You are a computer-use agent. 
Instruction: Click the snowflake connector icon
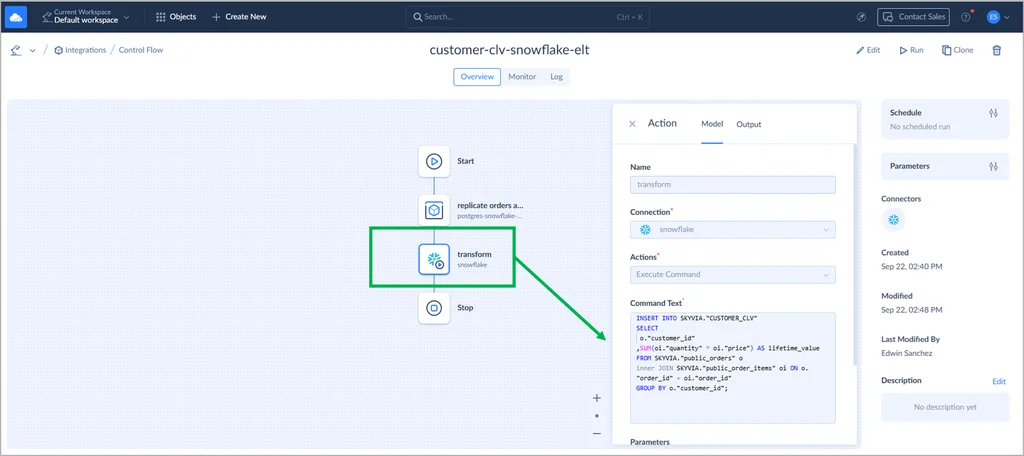tap(893, 220)
